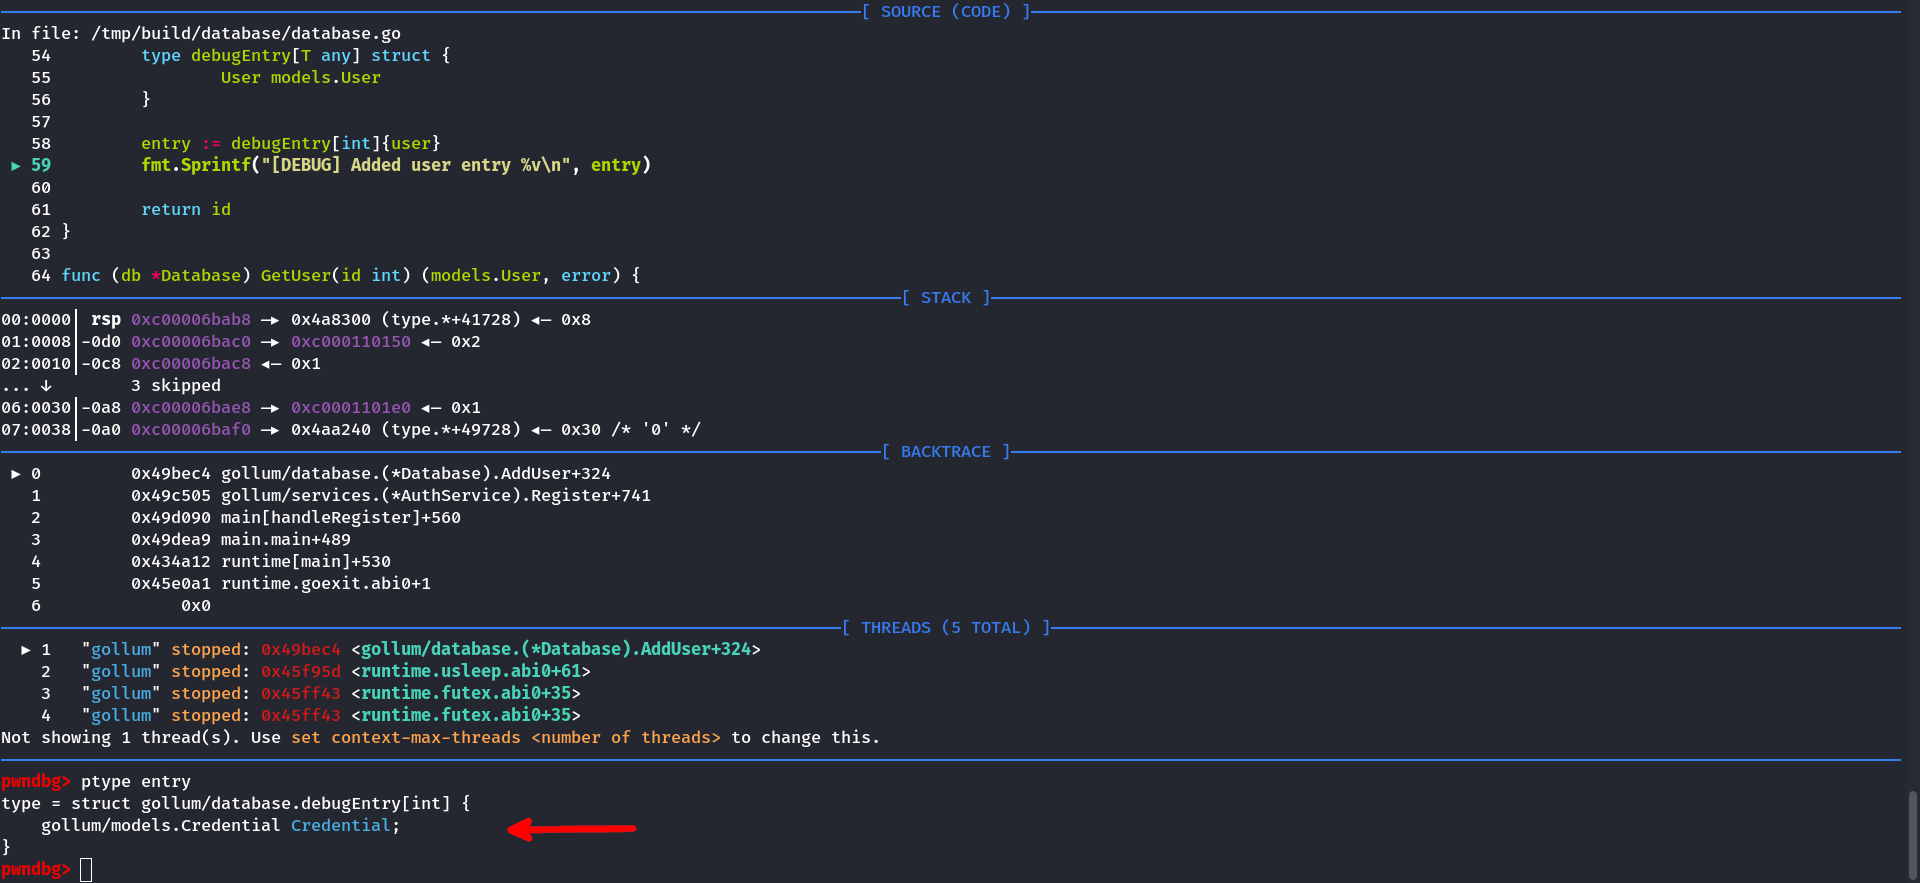Click the red address 0x49bec4 in threads

click(x=301, y=650)
